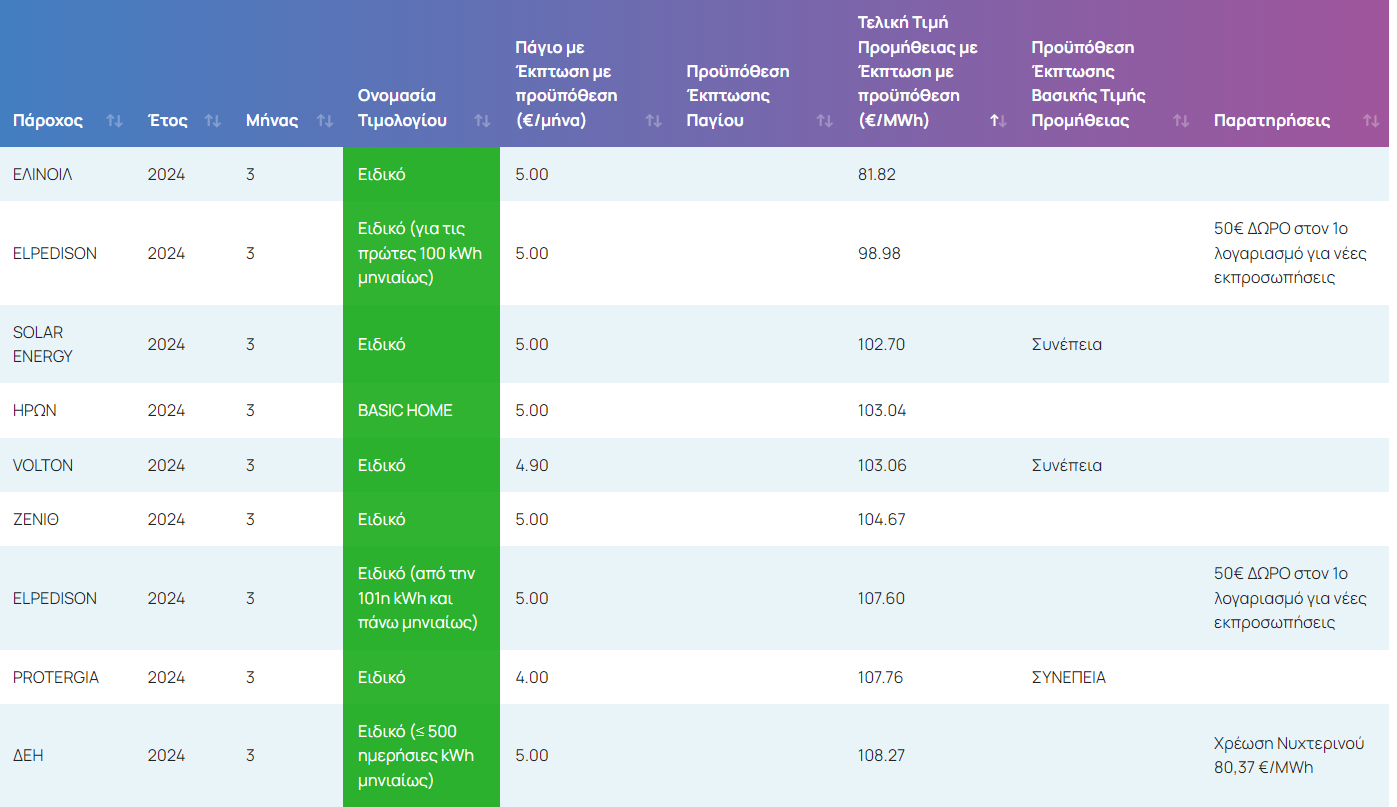Click the price value 107.76
This screenshot has height=807, width=1397.
tap(880, 677)
